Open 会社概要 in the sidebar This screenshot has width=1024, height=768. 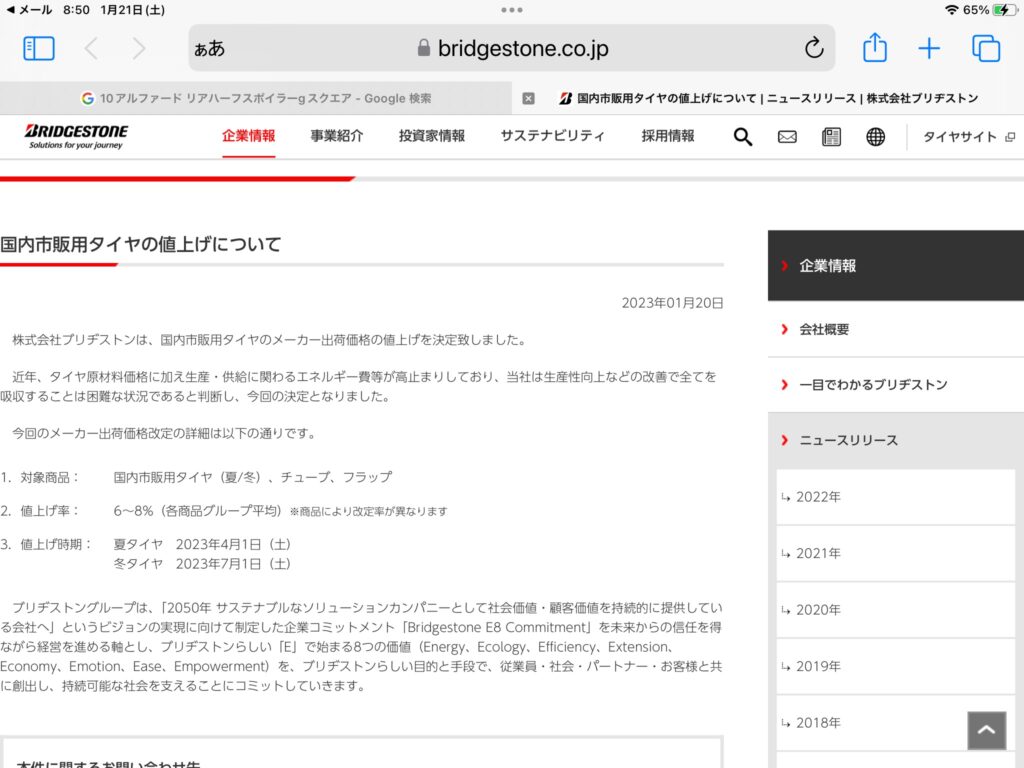pyautogui.click(x=896, y=329)
